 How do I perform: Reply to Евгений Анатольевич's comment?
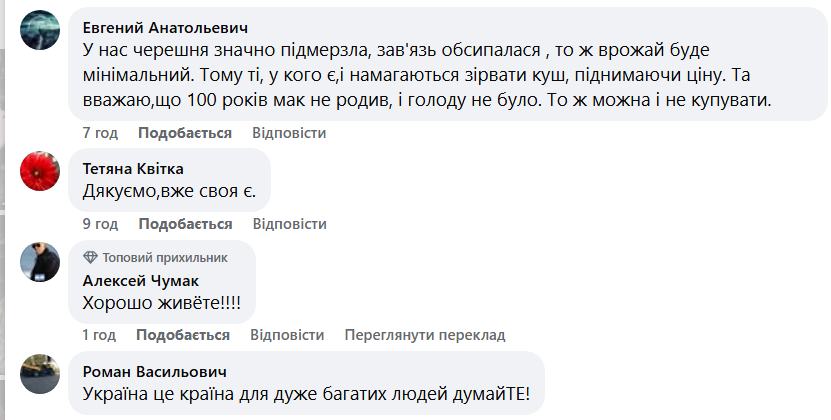click(289, 133)
